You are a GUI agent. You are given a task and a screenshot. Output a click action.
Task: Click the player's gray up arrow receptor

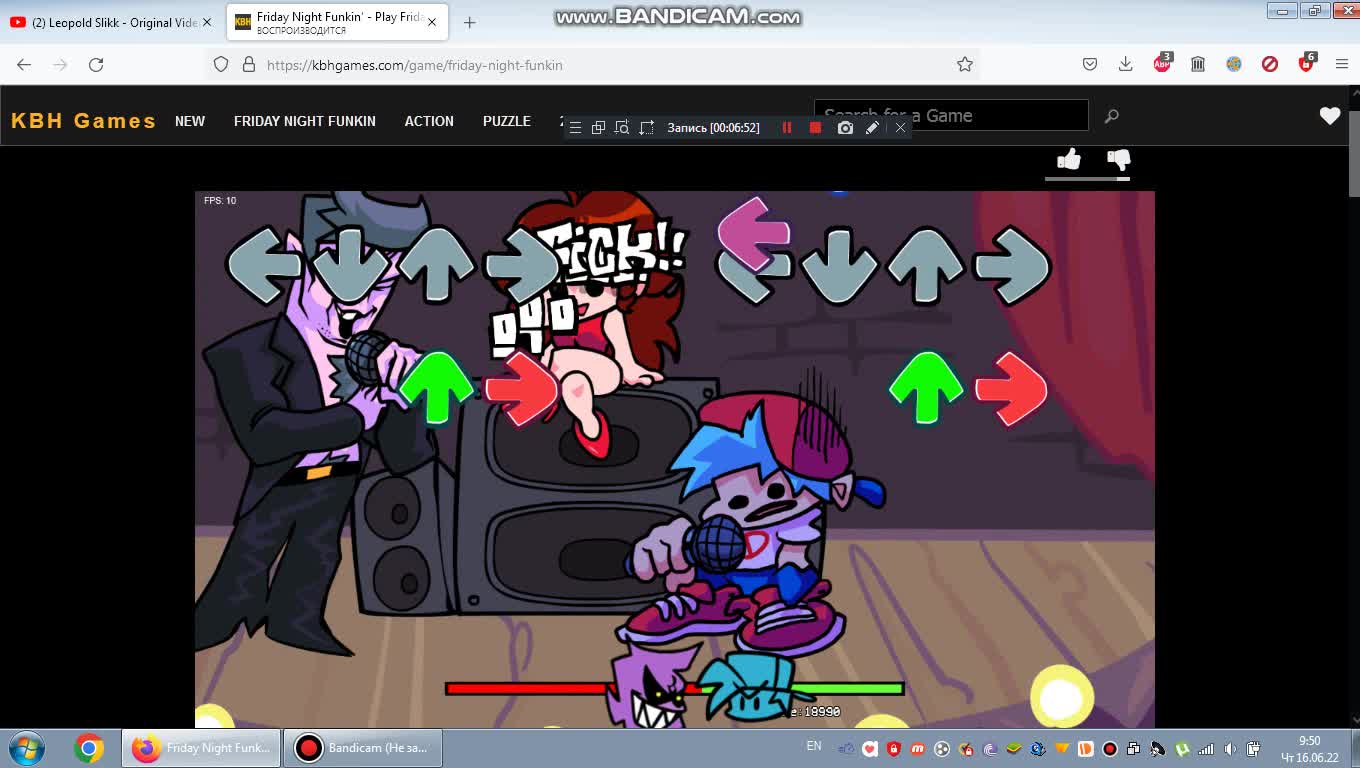(x=925, y=265)
